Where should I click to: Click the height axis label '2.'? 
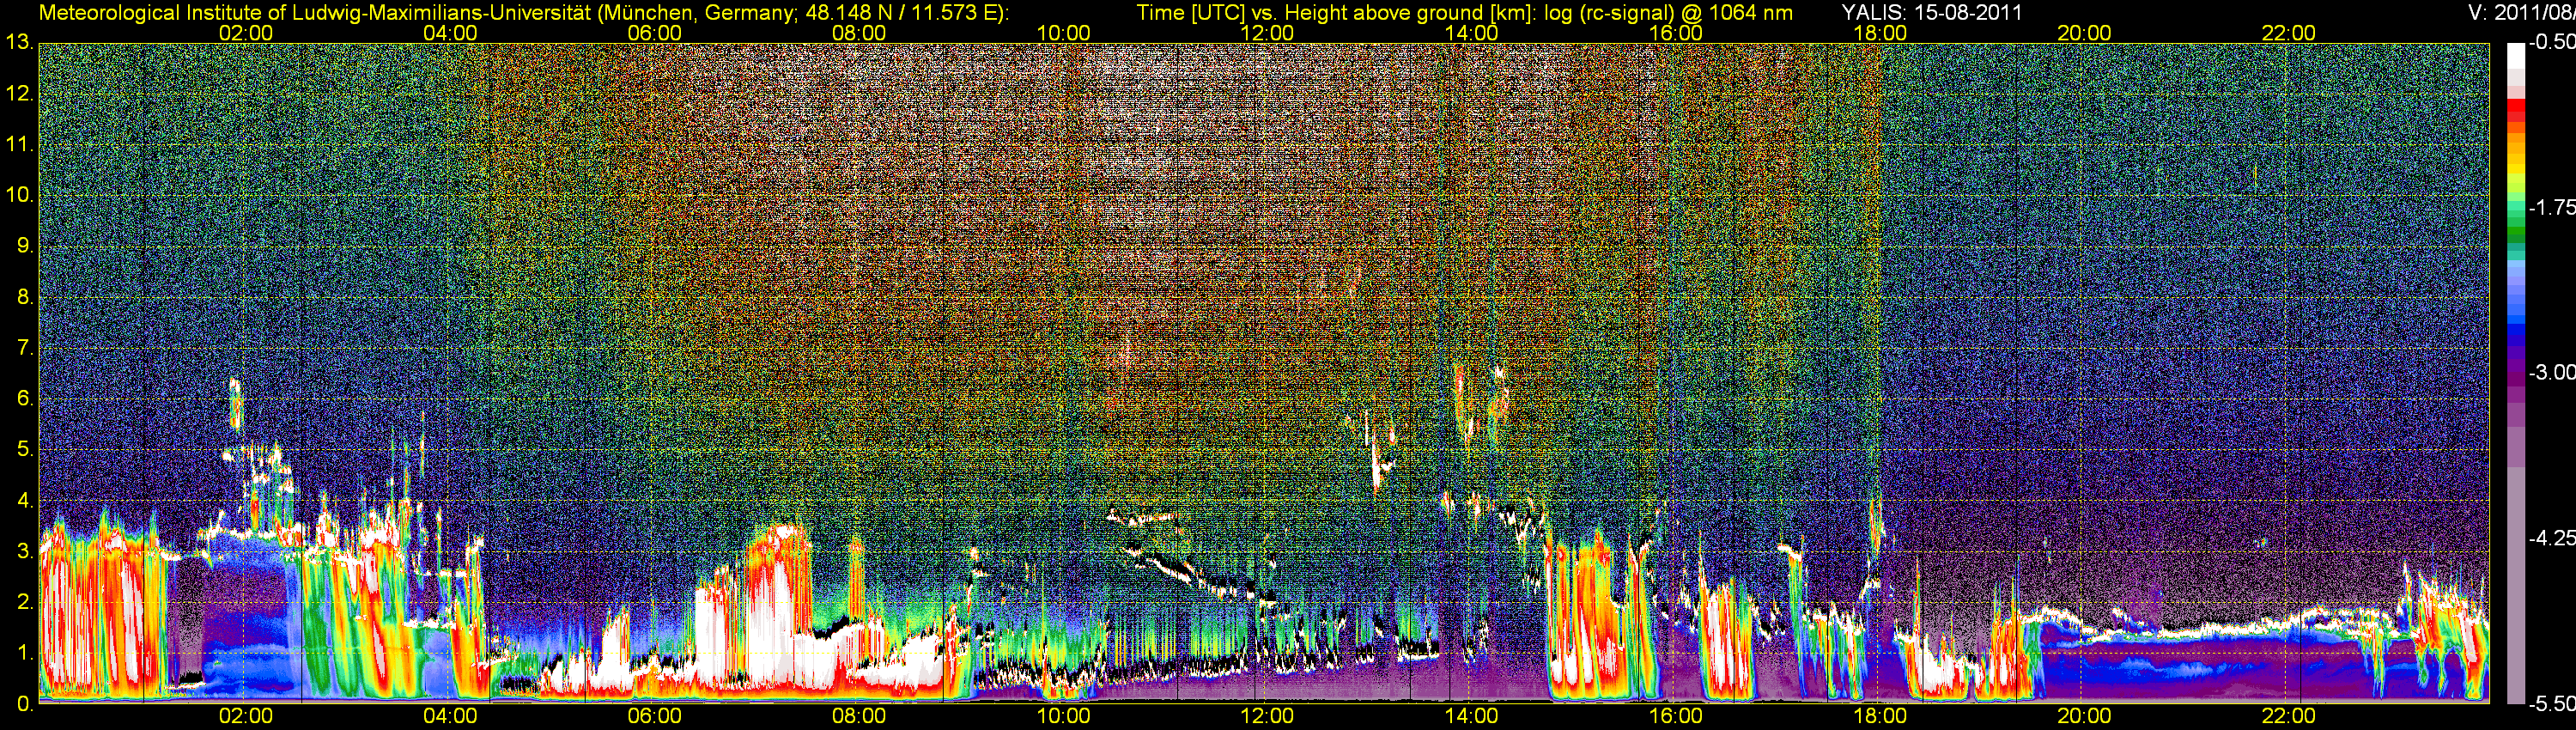(25, 602)
